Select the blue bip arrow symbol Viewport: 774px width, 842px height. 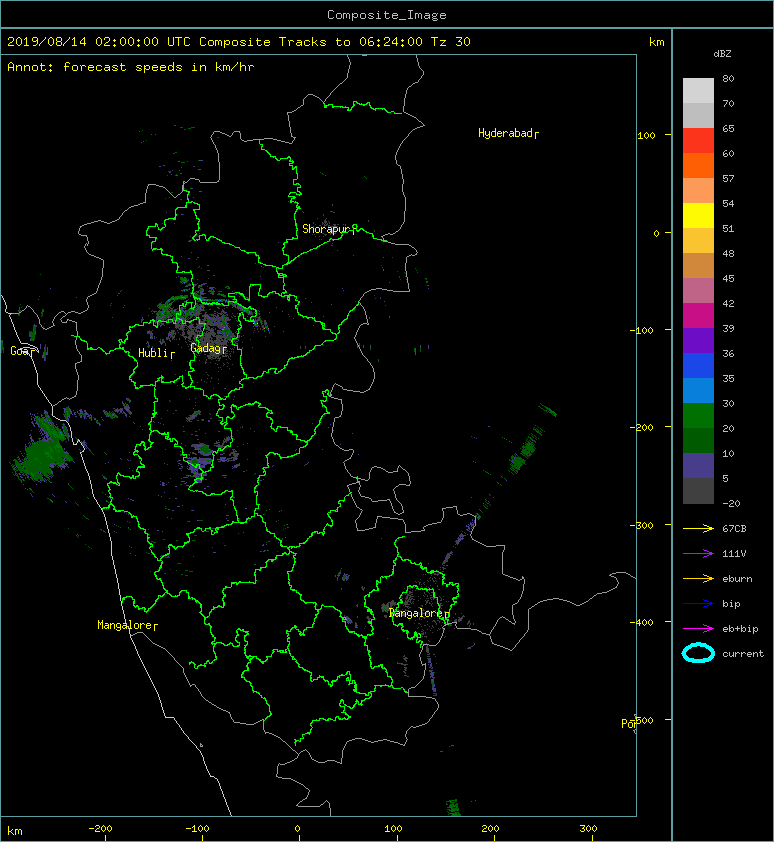click(698, 604)
